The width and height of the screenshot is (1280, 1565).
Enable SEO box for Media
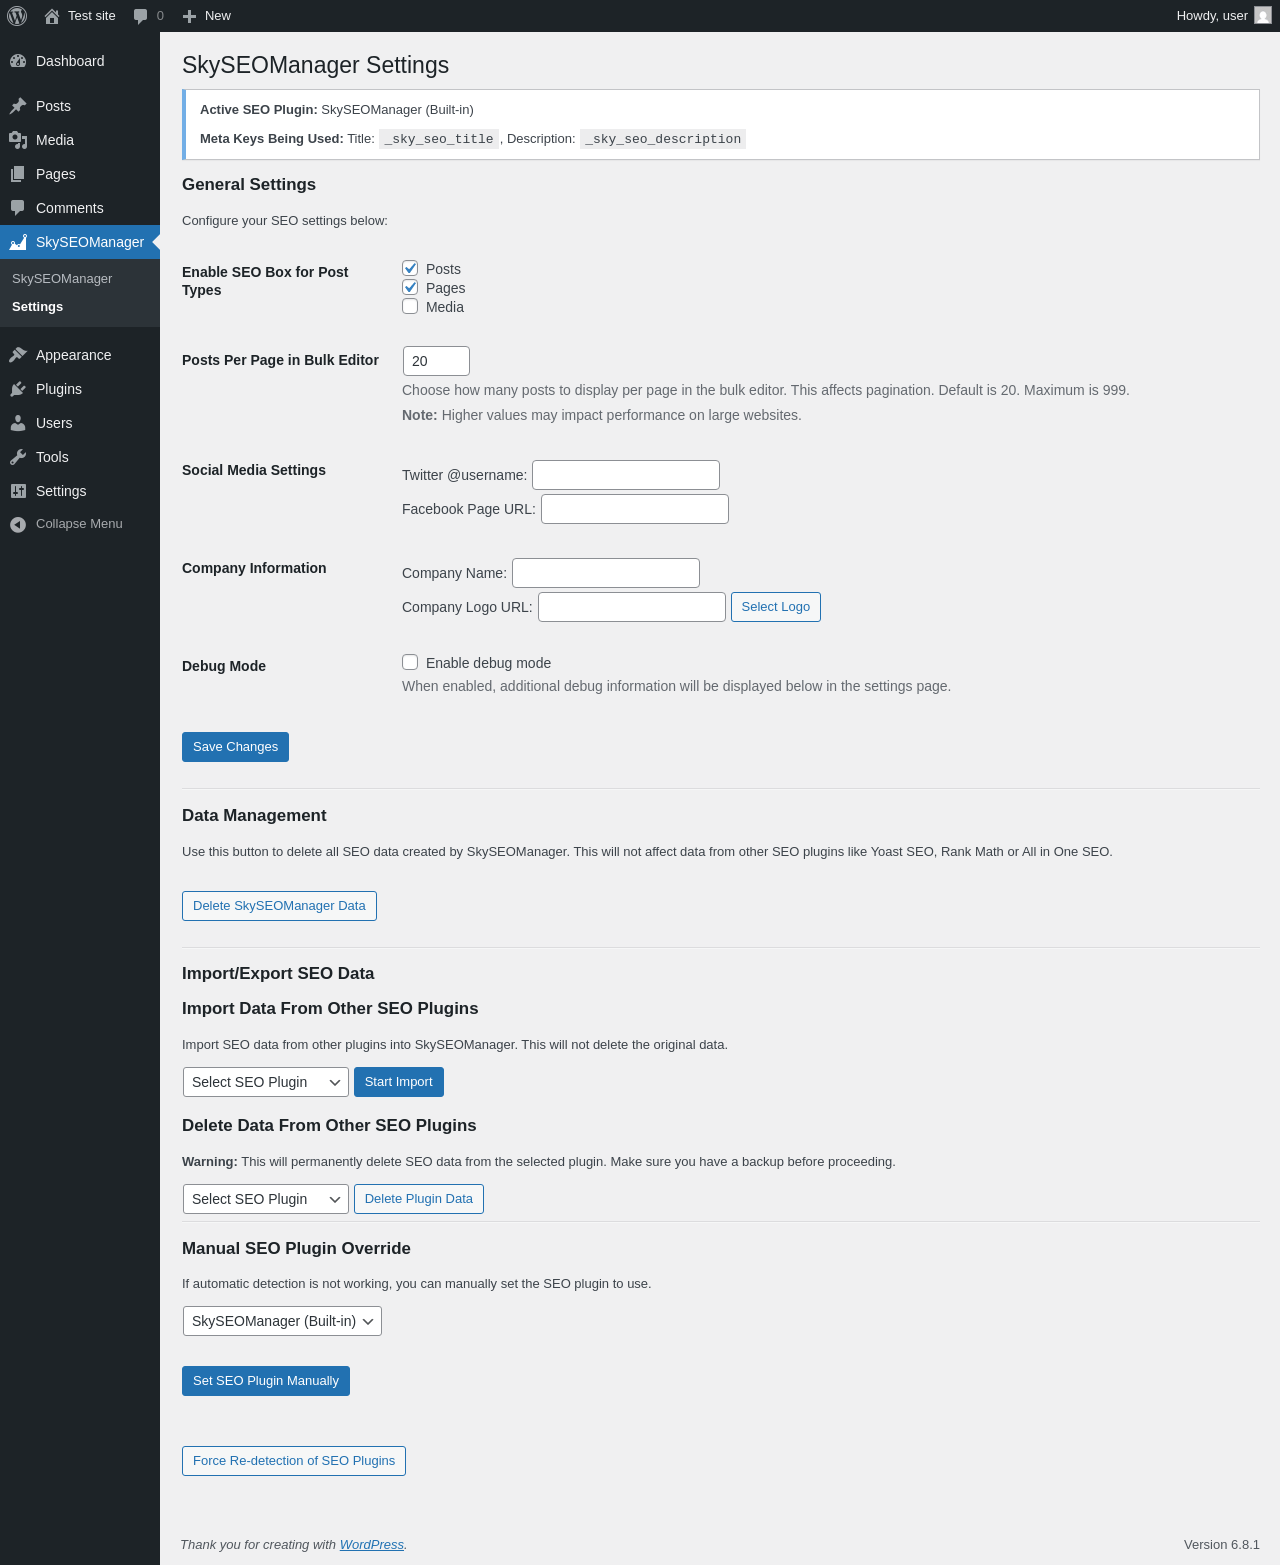click(x=410, y=306)
